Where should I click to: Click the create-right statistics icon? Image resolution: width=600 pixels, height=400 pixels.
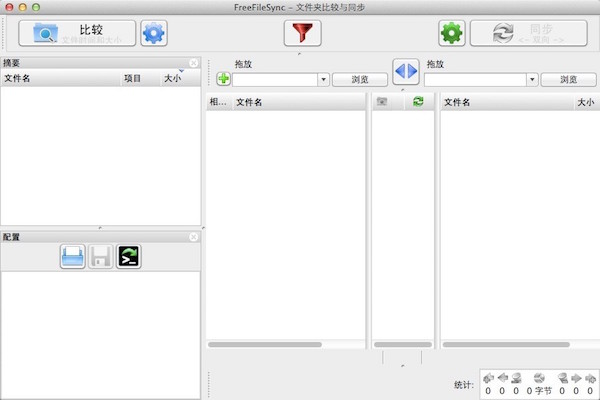coord(590,378)
